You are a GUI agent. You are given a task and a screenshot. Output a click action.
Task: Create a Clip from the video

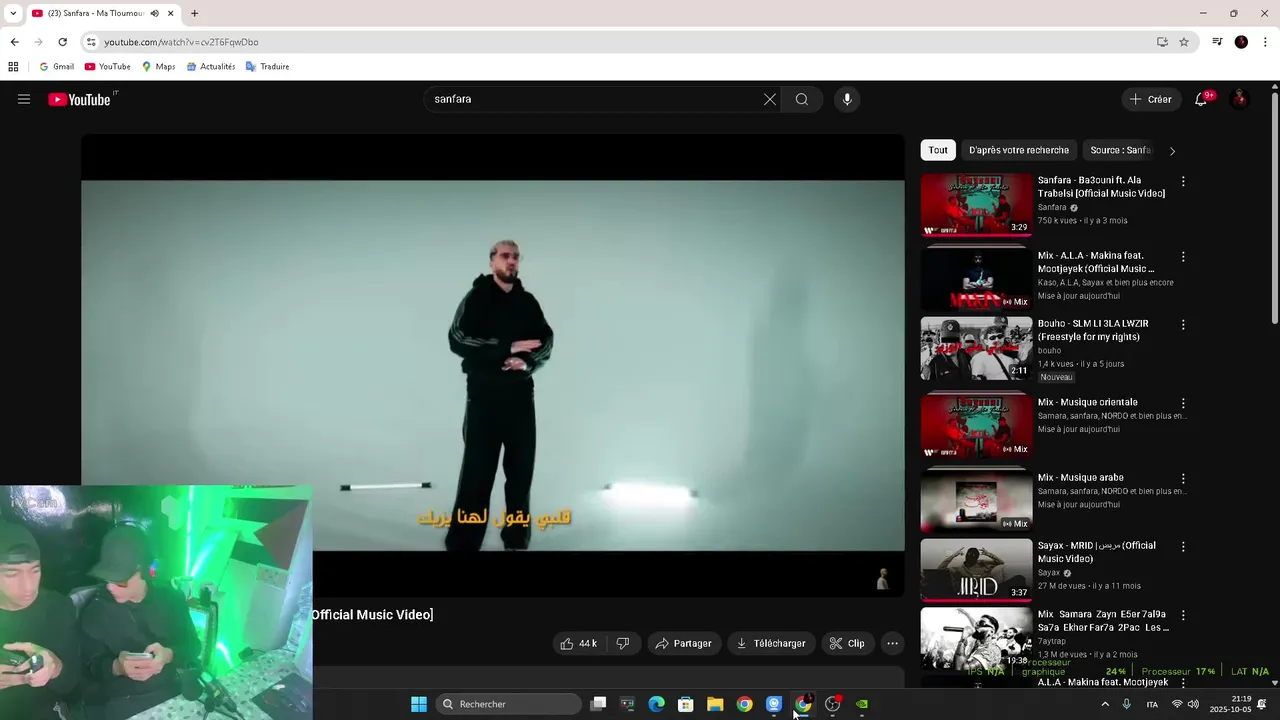[x=847, y=643]
